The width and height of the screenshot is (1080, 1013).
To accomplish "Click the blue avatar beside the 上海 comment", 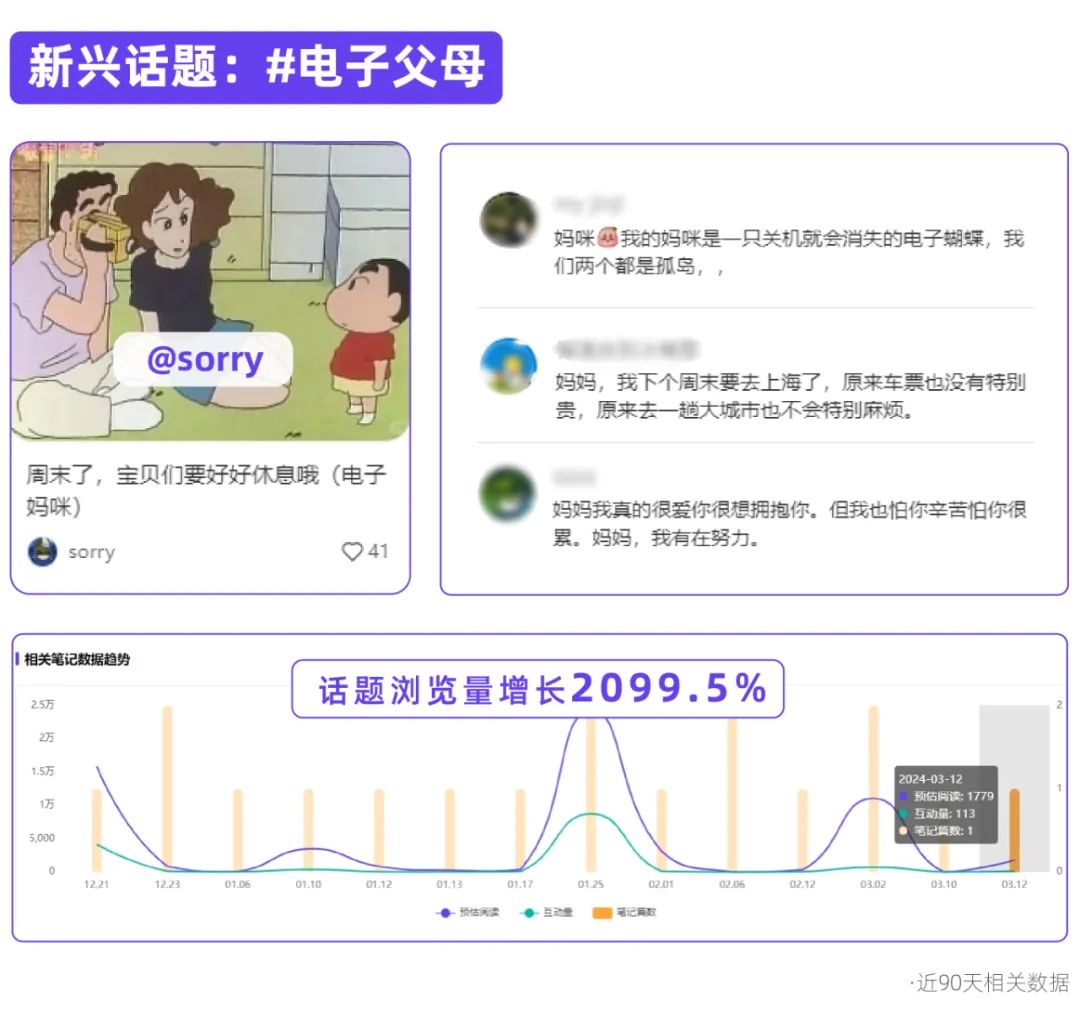I will coord(508,366).
